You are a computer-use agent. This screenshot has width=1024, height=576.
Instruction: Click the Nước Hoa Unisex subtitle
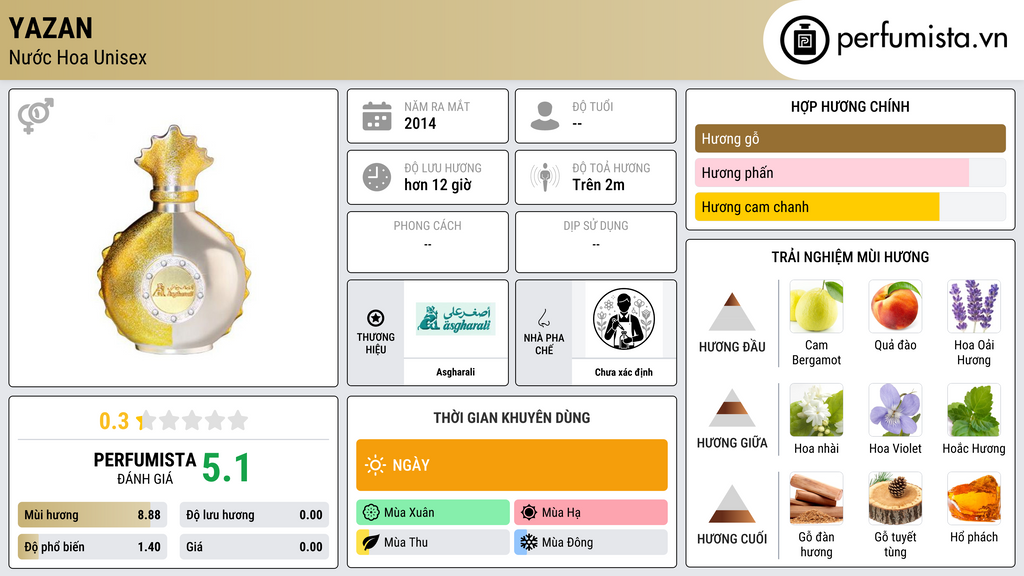coord(78,57)
